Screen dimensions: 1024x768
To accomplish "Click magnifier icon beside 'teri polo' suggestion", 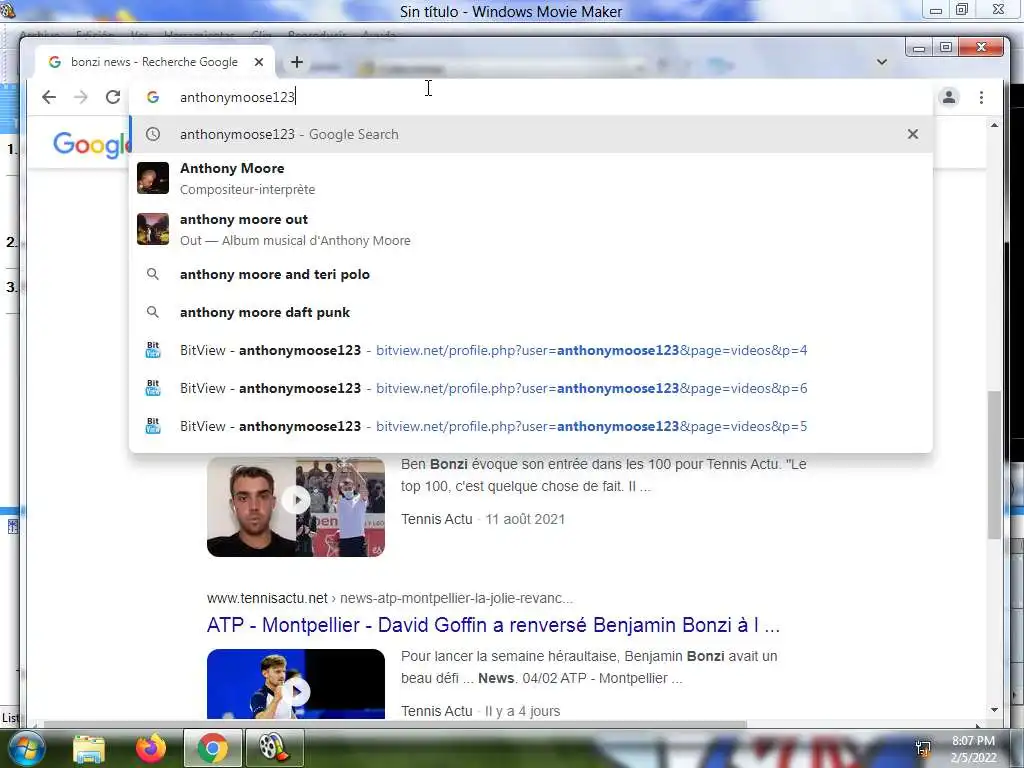I will coord(153,274).
